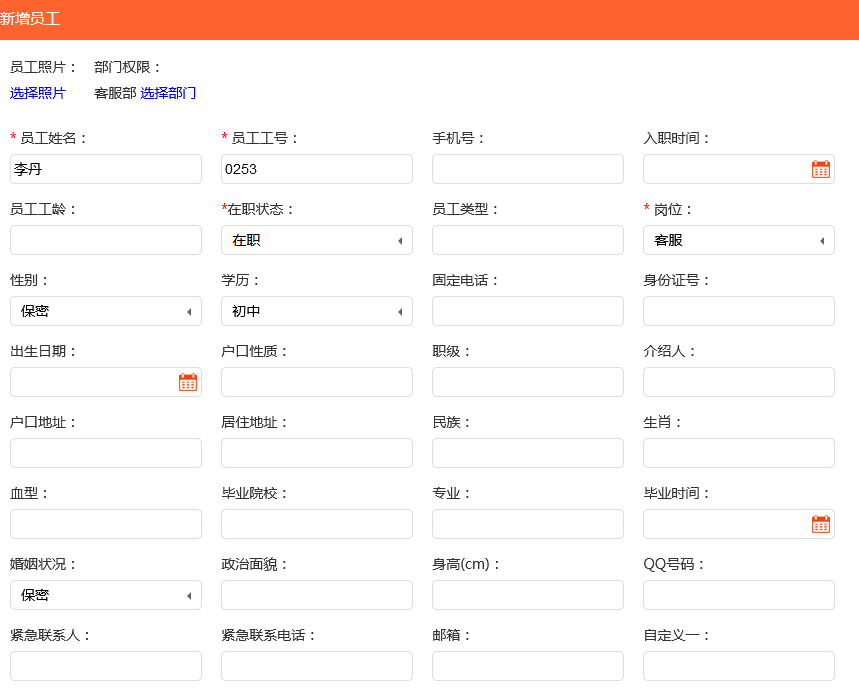Focus the 员工姓名 input field
Screen dimensions: 859x690
click(105, 169)
